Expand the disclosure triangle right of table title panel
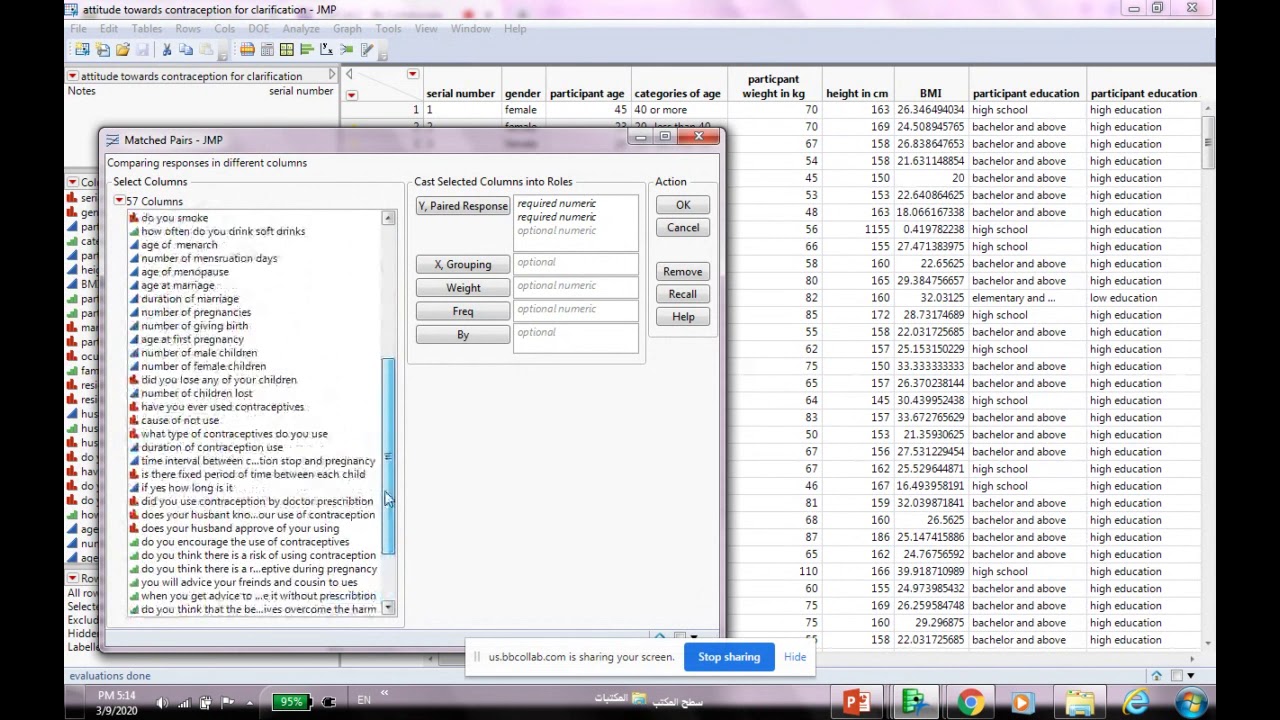The height and width of the screenshot is (720, 1280). pyautogui.click(x=331, y=75)
